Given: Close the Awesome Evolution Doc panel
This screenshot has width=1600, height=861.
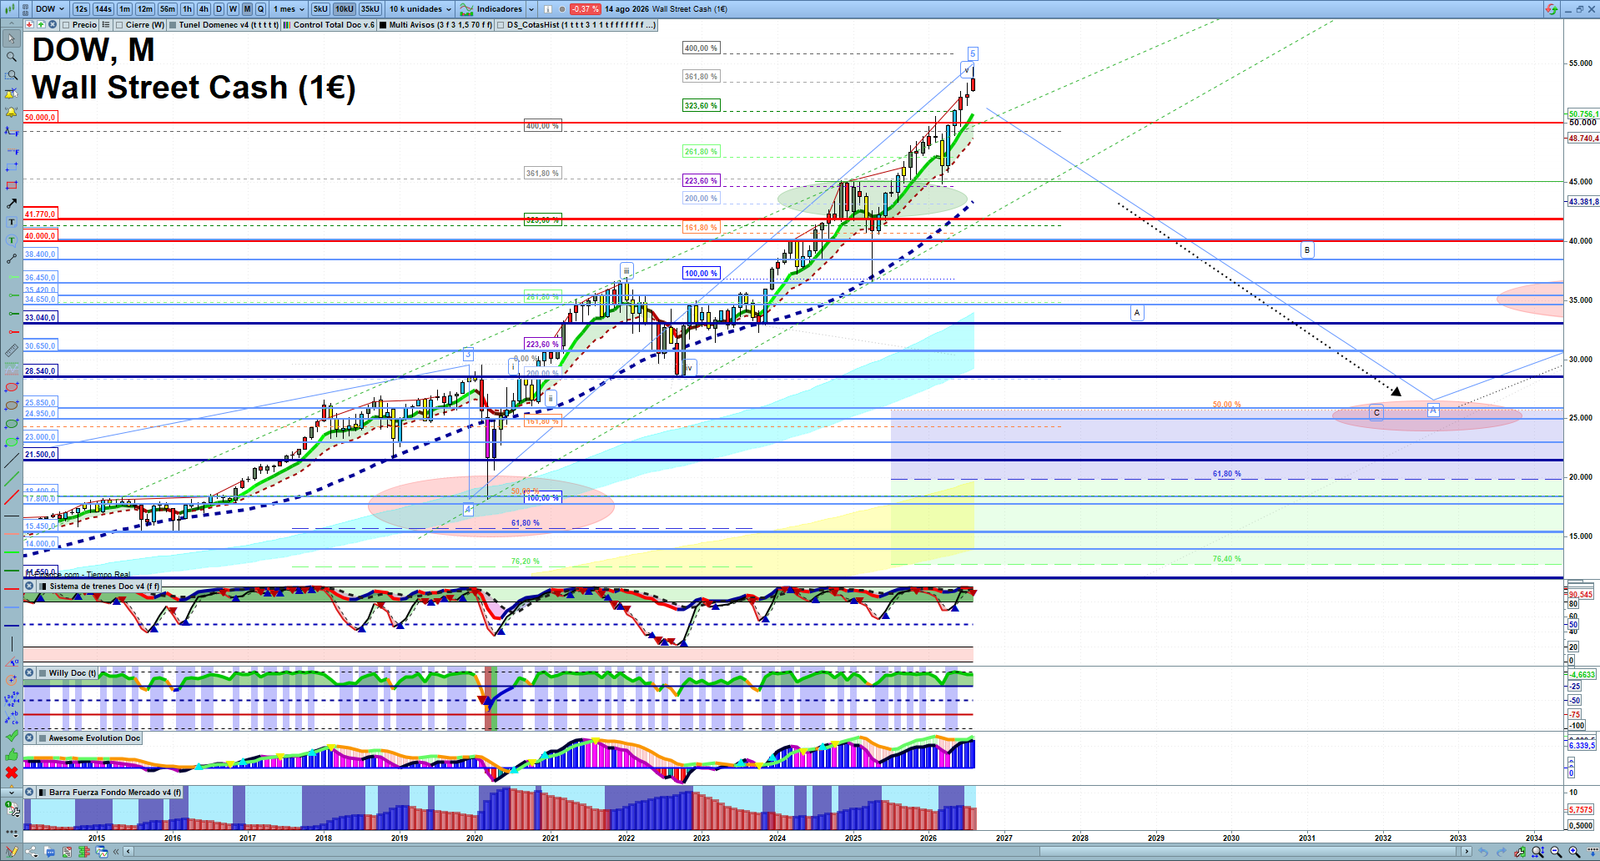Looking at the screenshot, I should point(30,737).
